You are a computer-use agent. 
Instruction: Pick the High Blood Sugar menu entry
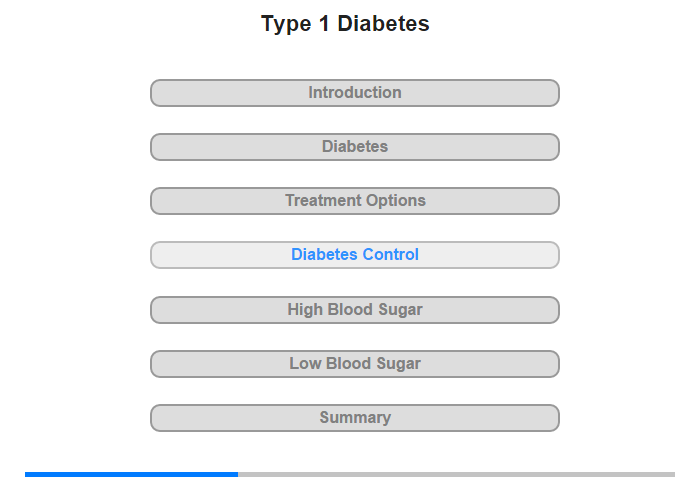point(354,309)
